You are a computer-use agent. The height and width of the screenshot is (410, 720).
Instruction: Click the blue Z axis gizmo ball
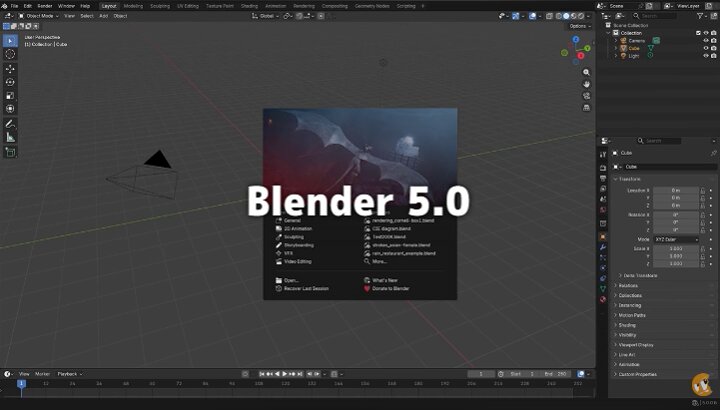tap(576, 40)
